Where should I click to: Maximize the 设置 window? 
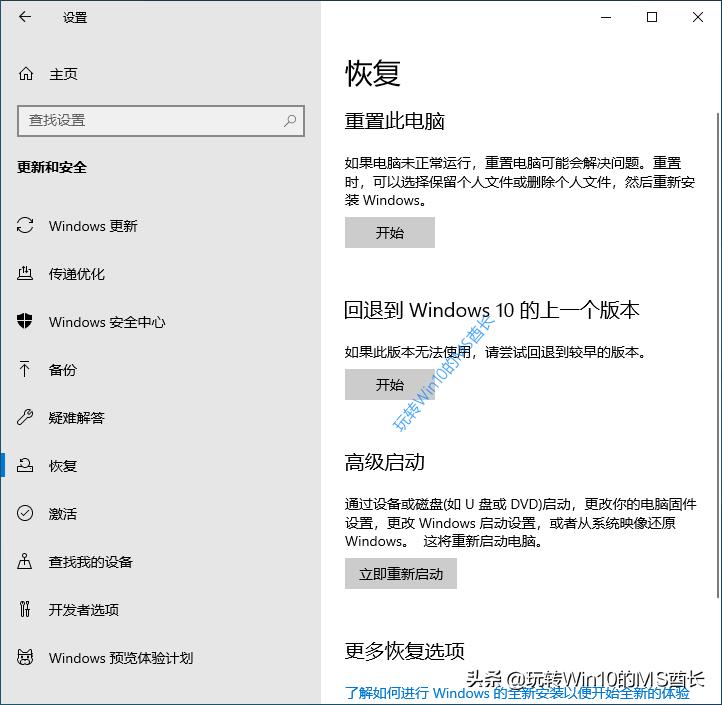click(652, 17)
